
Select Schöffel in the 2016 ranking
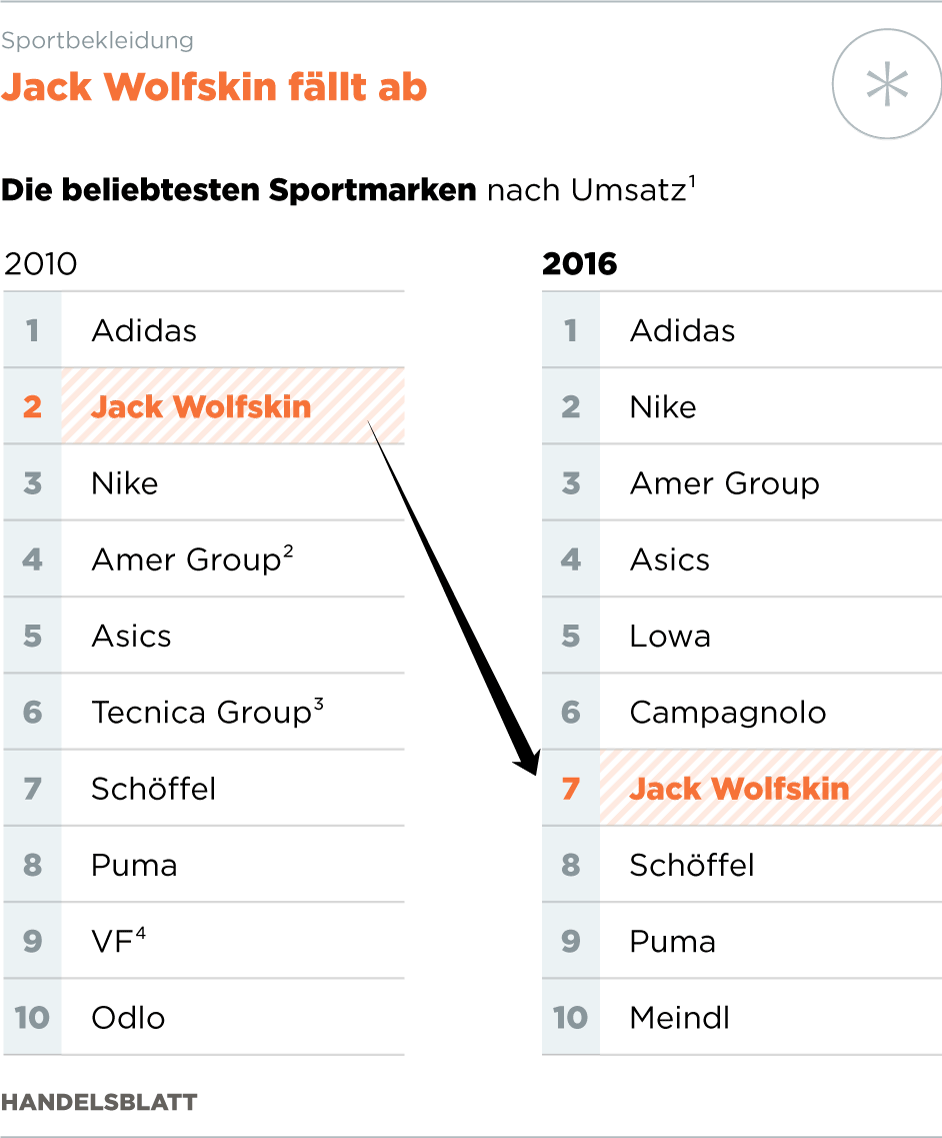coord(692,865)
